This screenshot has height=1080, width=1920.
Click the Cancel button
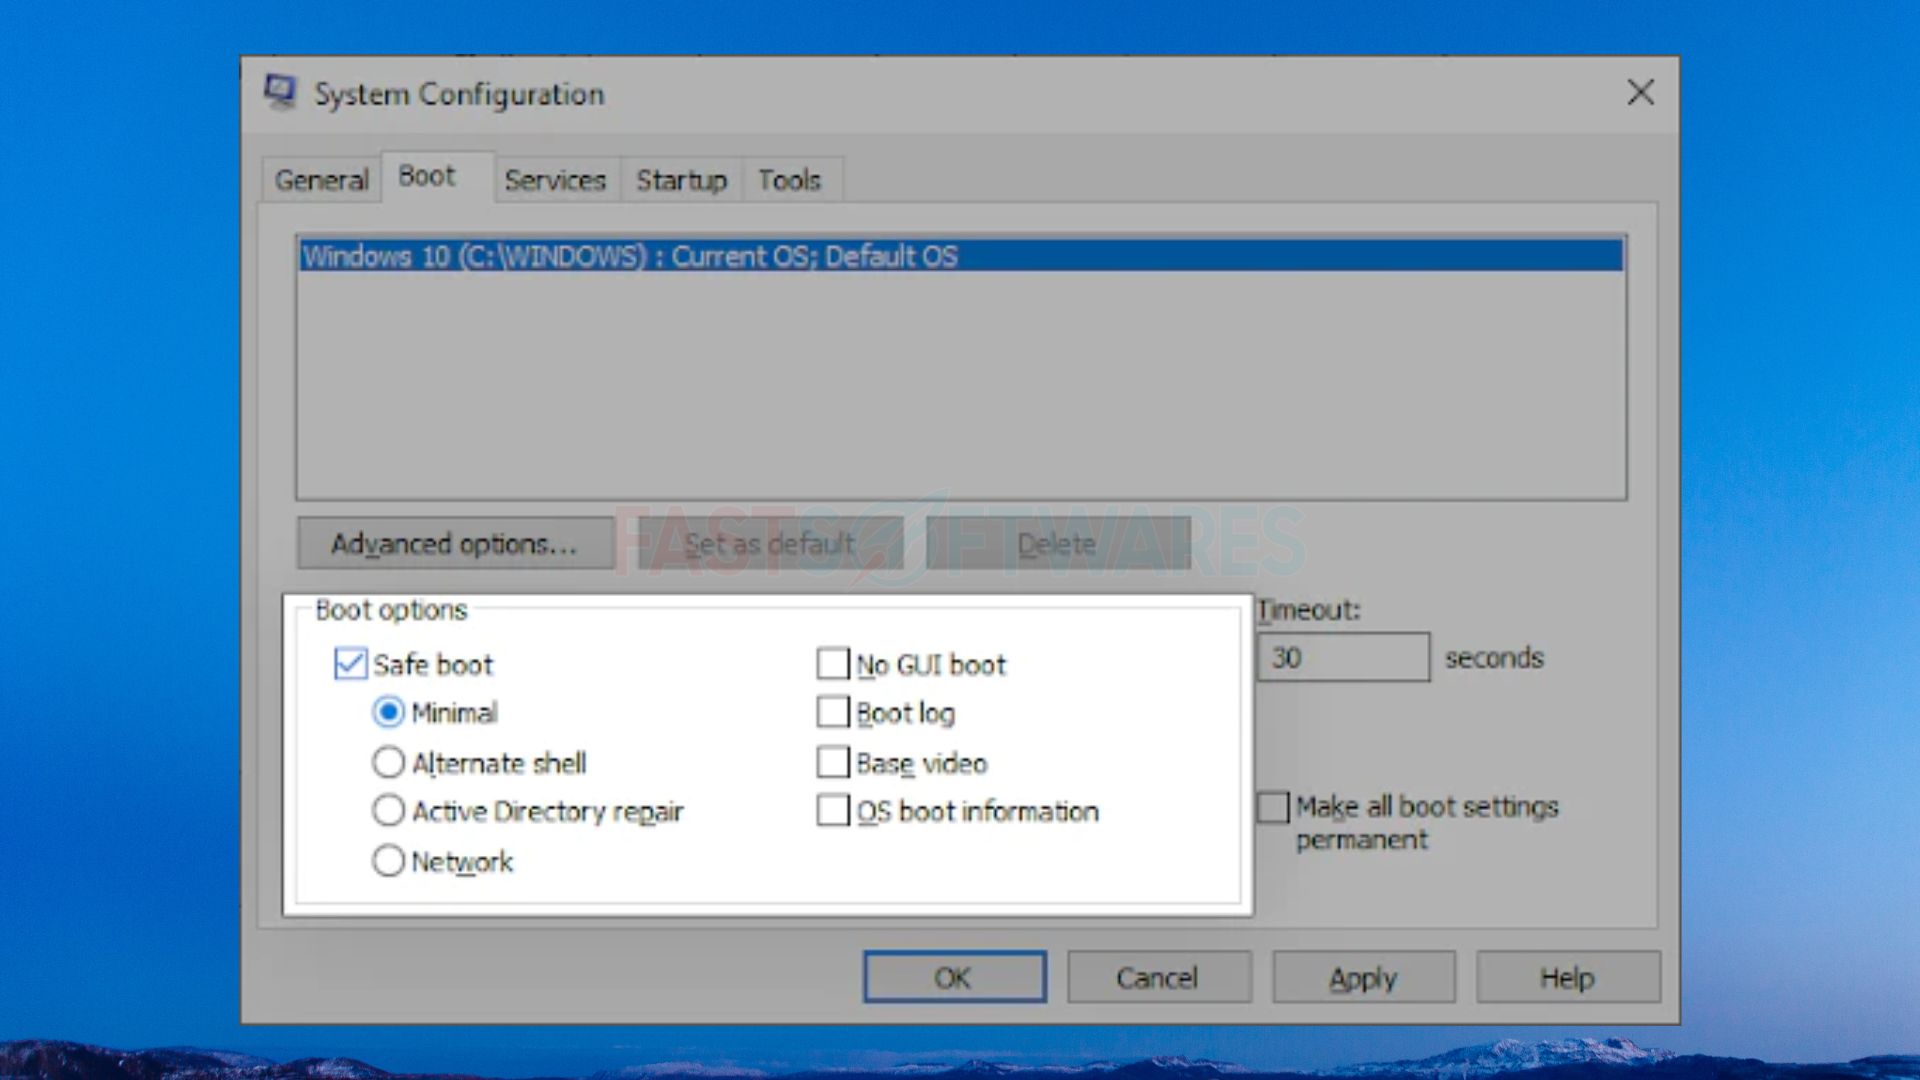[1158, 977]
